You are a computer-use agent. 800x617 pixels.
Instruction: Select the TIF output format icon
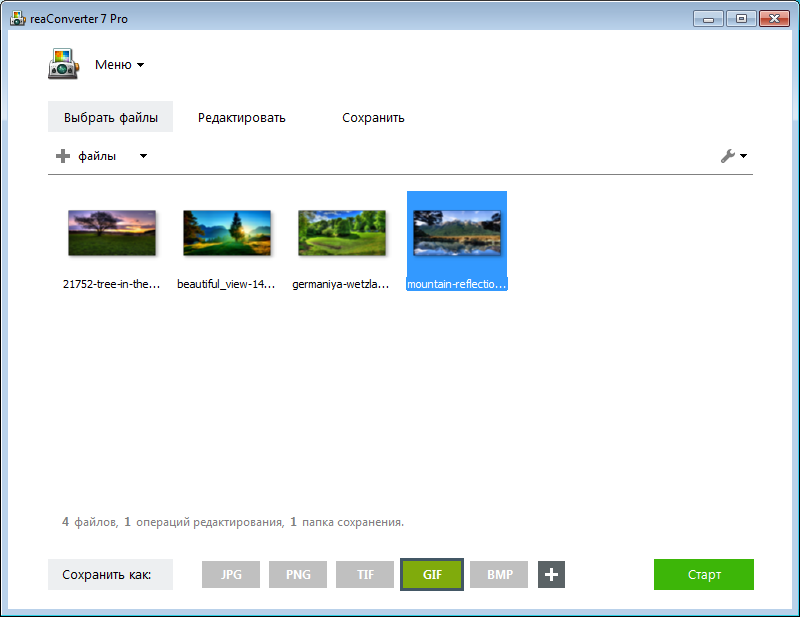coord(364,574)
